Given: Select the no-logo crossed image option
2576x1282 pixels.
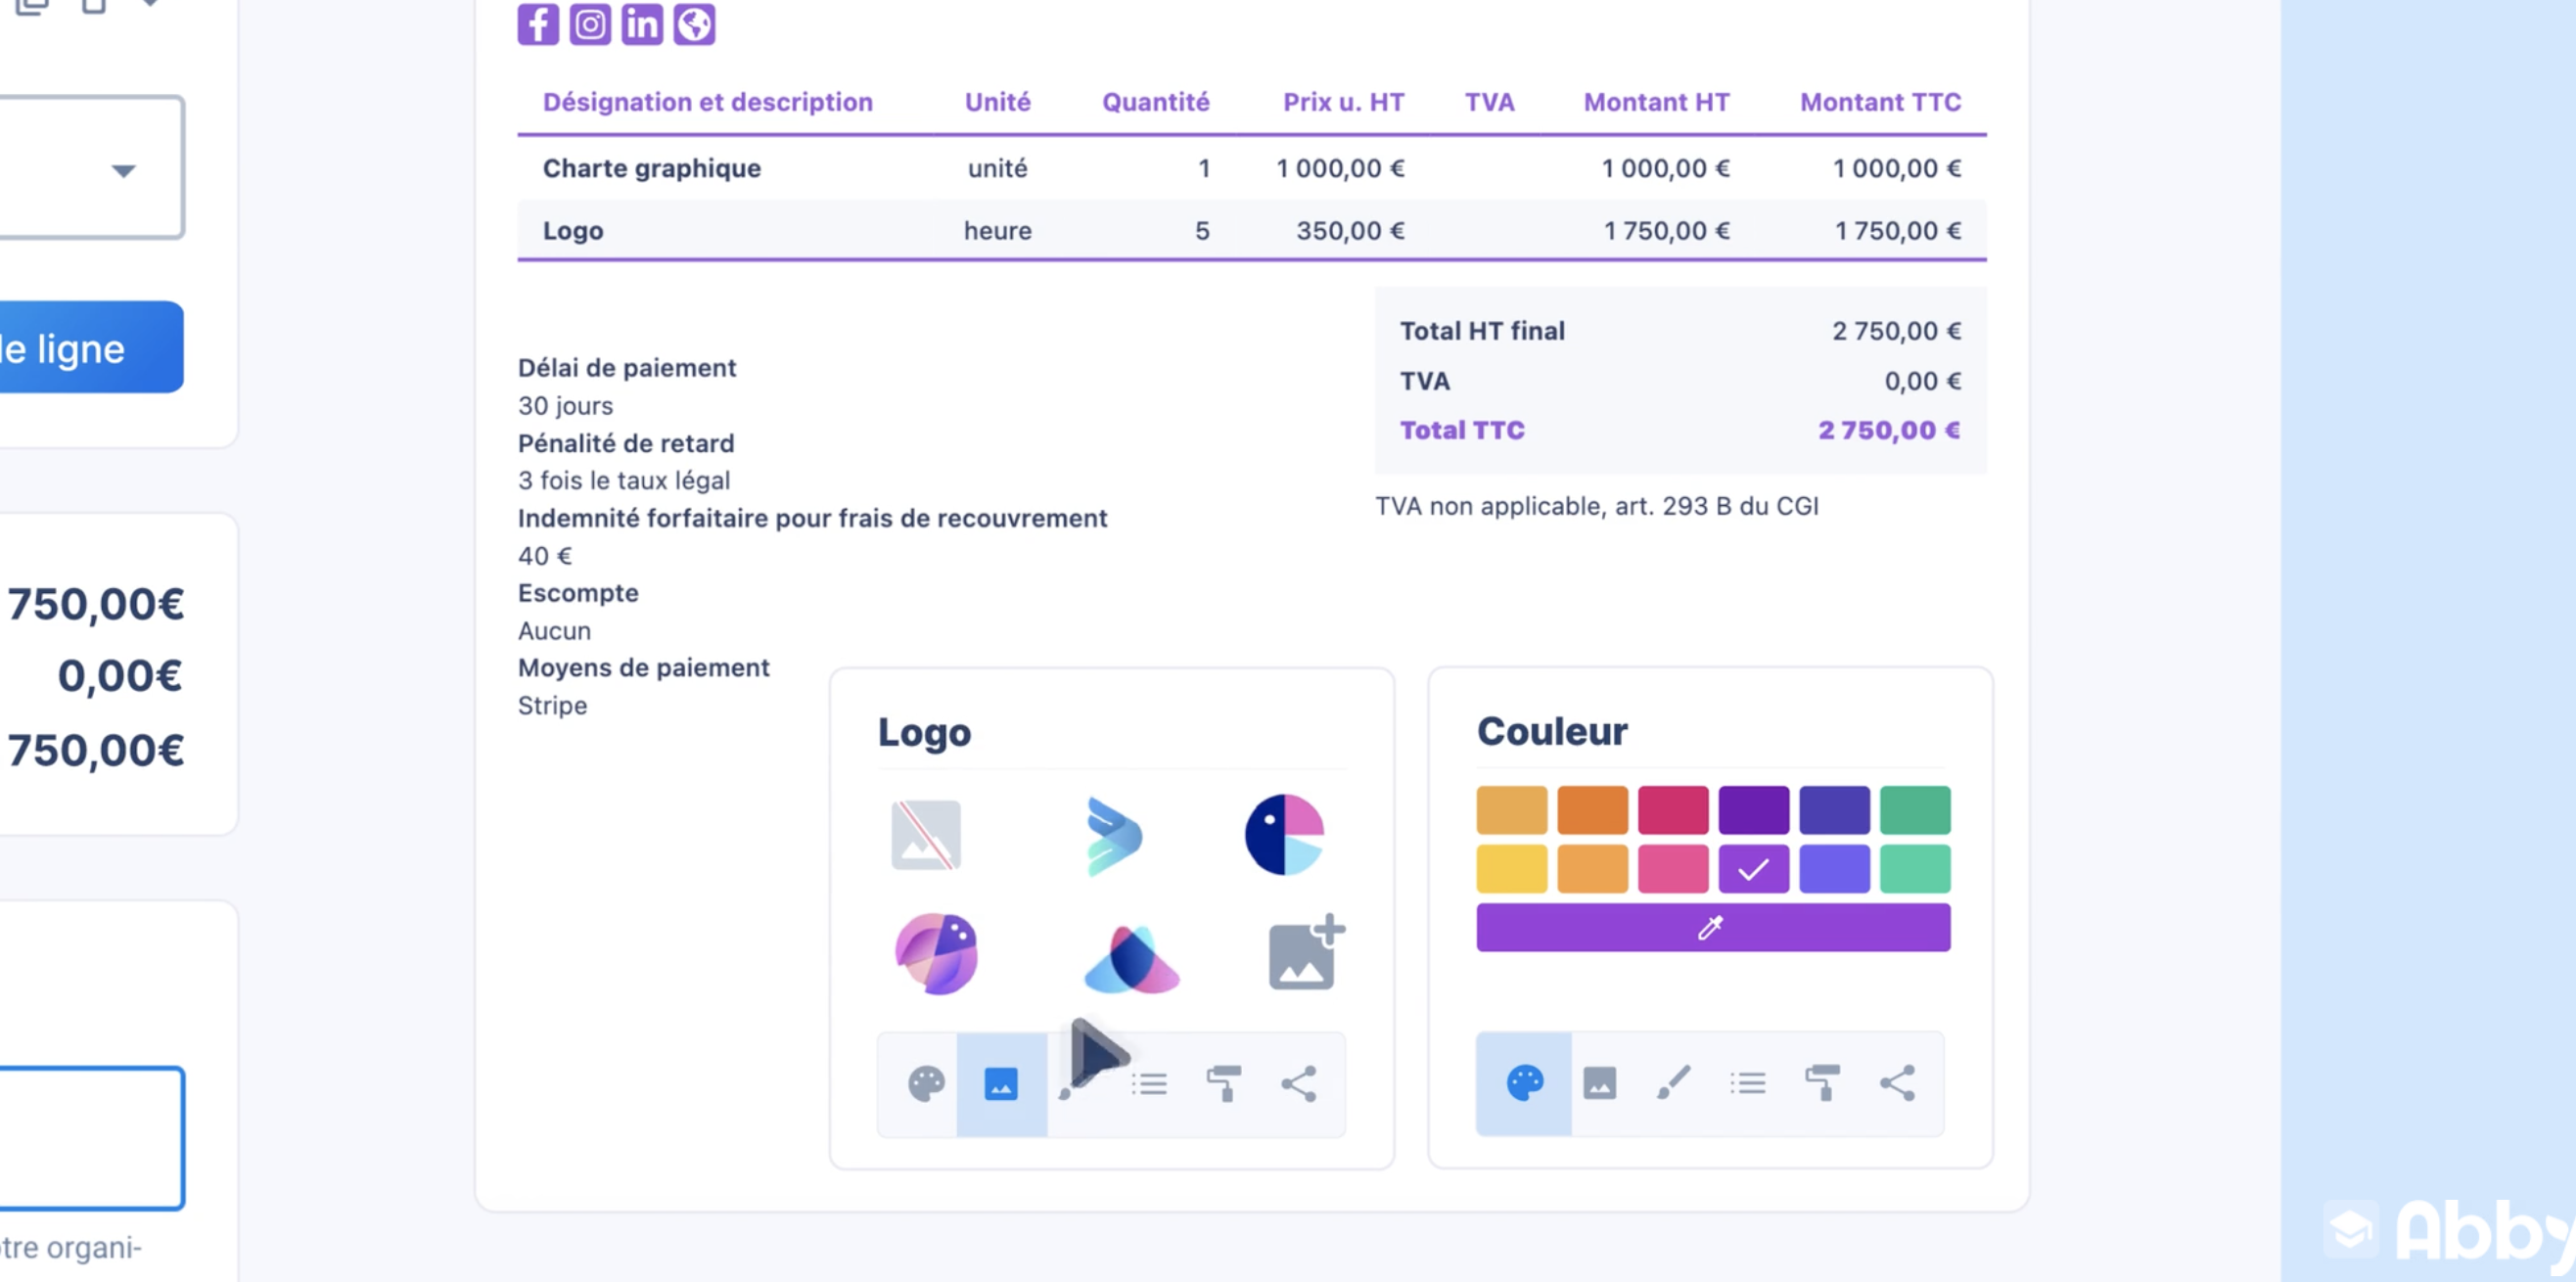Looking at the screenshot, I should point(926,834).
